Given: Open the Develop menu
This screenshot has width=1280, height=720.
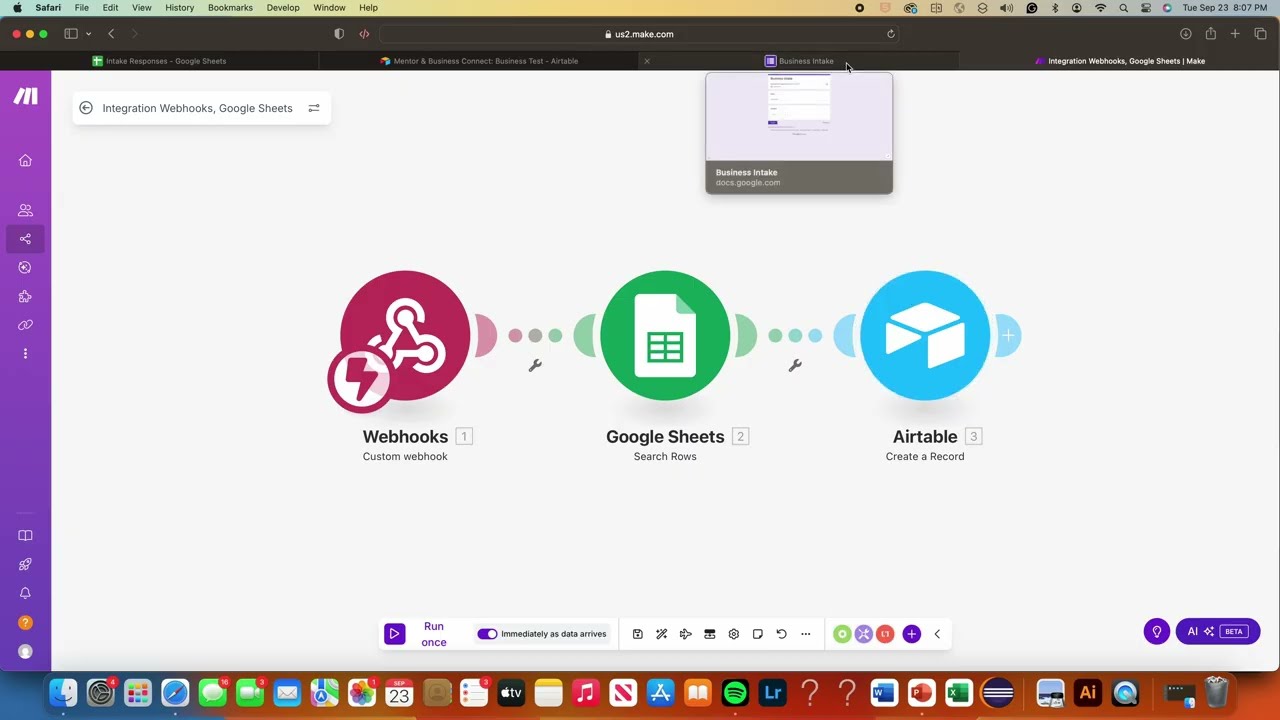Looking at the screenshot, I should point(283,8).
